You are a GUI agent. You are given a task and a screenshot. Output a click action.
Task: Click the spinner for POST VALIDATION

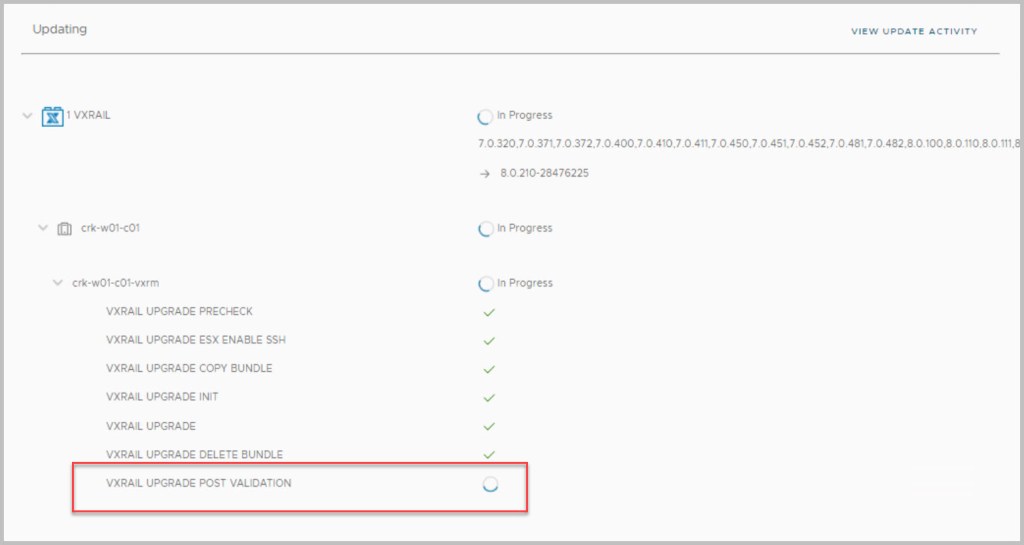point(490,484)
